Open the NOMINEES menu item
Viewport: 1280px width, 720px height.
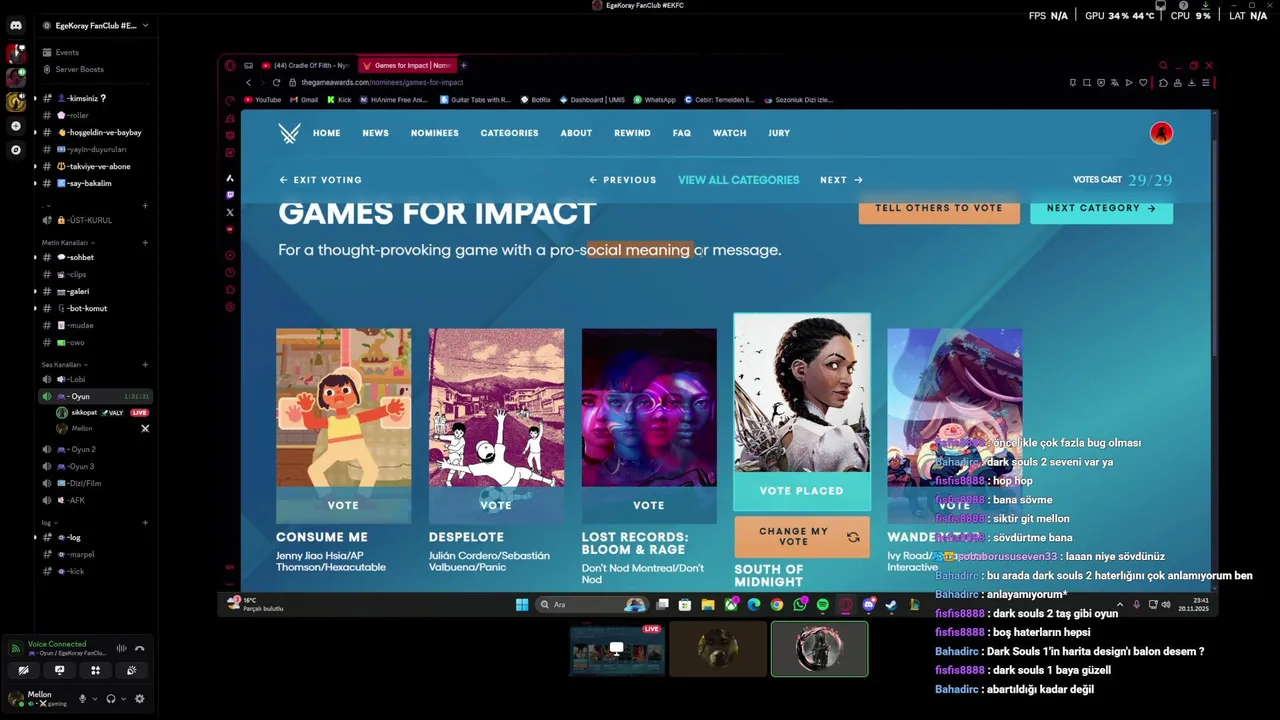click(x=434, y=133)
